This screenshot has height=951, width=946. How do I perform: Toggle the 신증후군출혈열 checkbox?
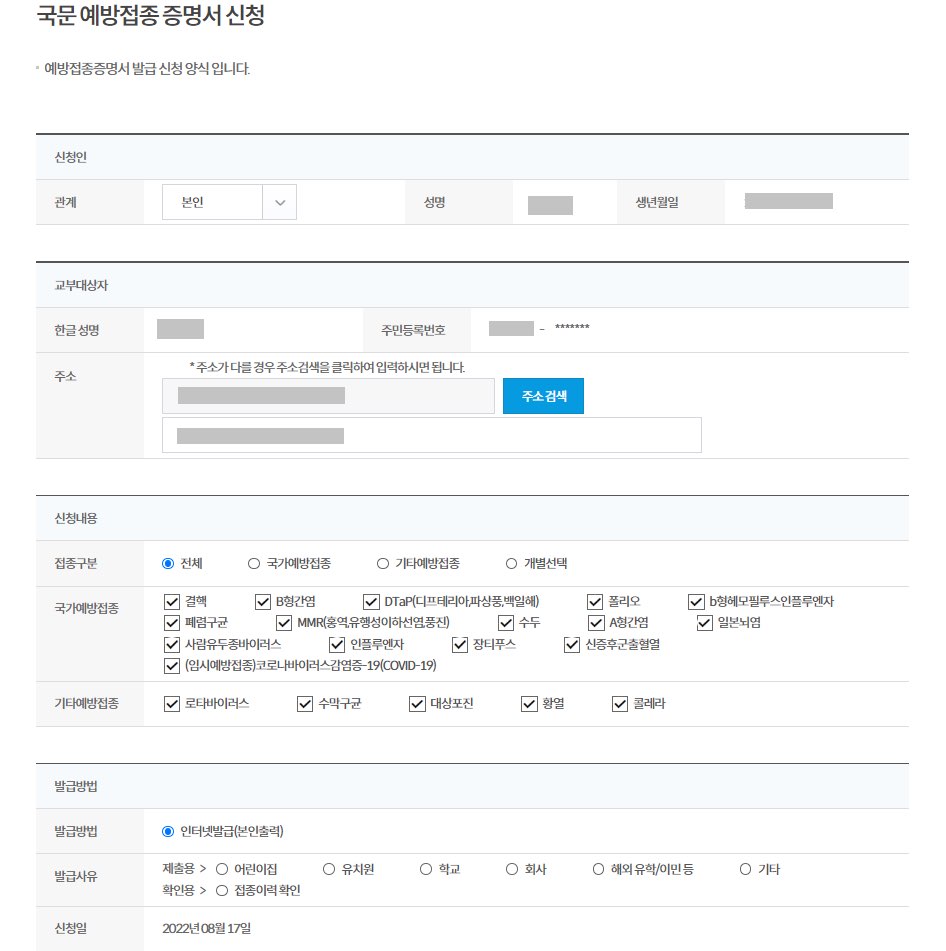(x=573, y=644)
